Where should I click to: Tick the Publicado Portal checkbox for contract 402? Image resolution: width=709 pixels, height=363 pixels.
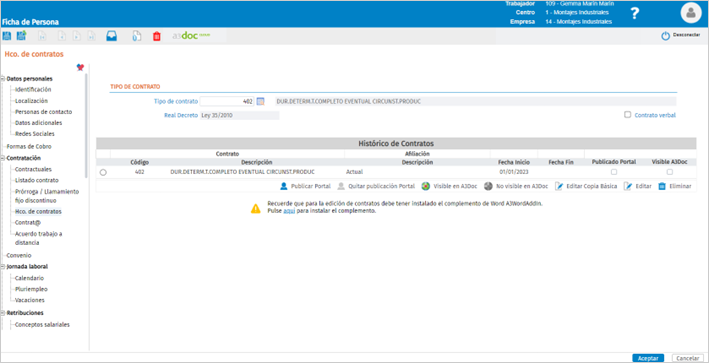coord(614,172)
